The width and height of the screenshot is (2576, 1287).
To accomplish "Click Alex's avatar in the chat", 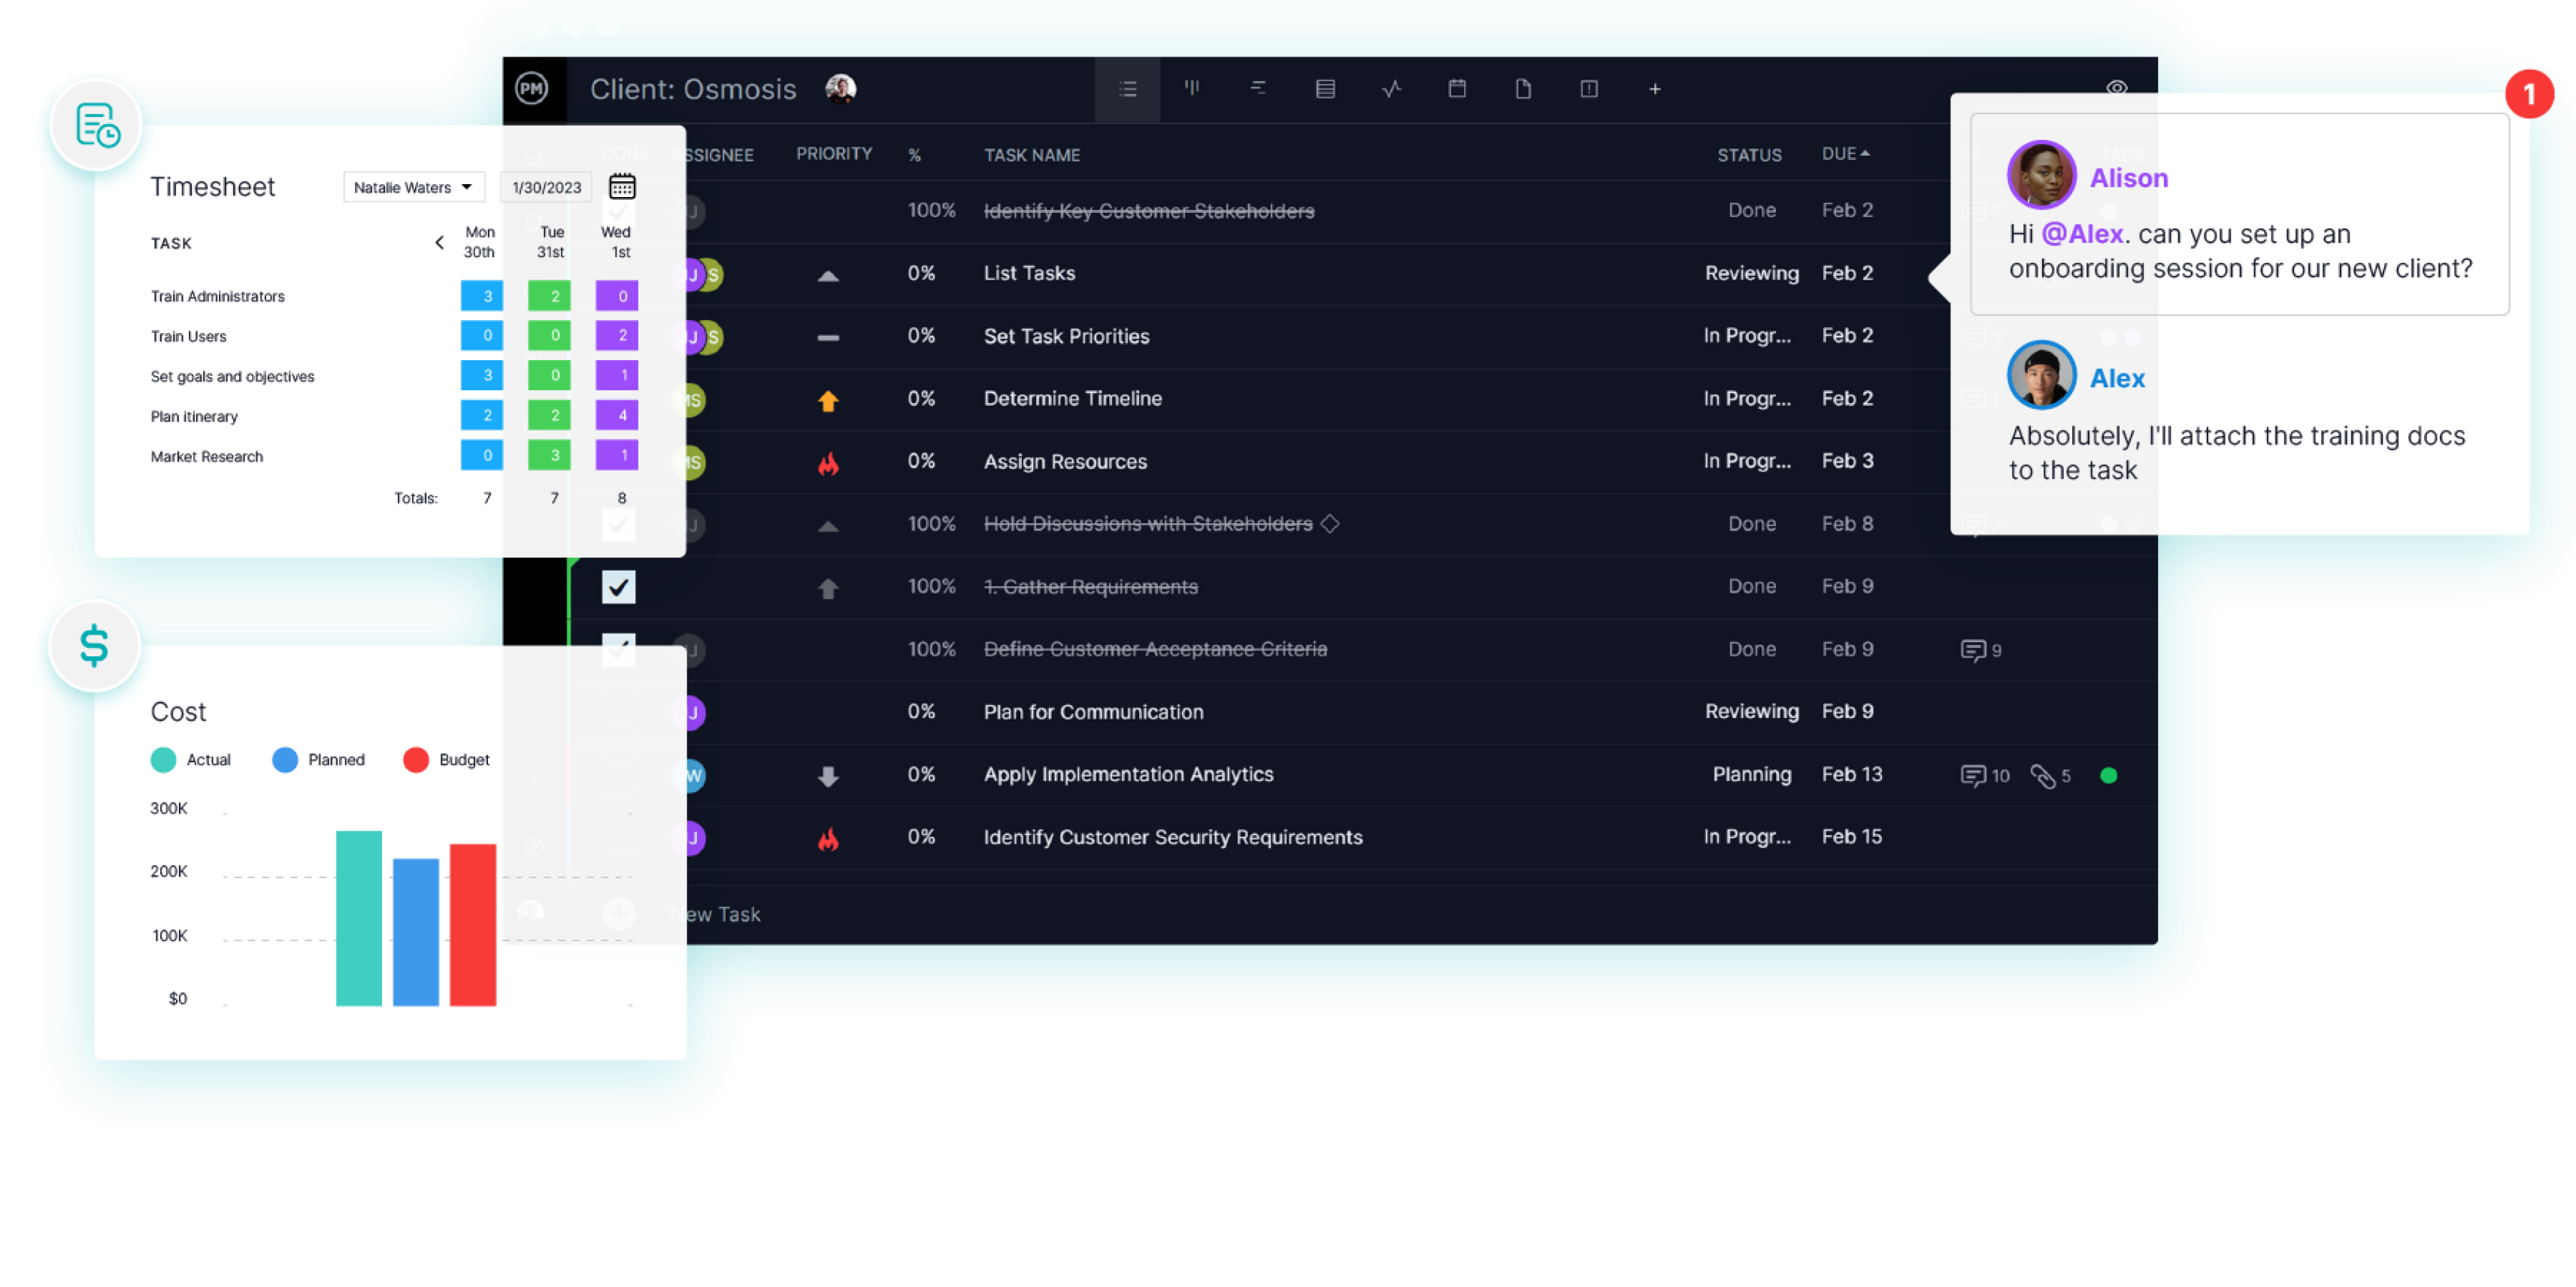I will click(x=2041, y=375).
